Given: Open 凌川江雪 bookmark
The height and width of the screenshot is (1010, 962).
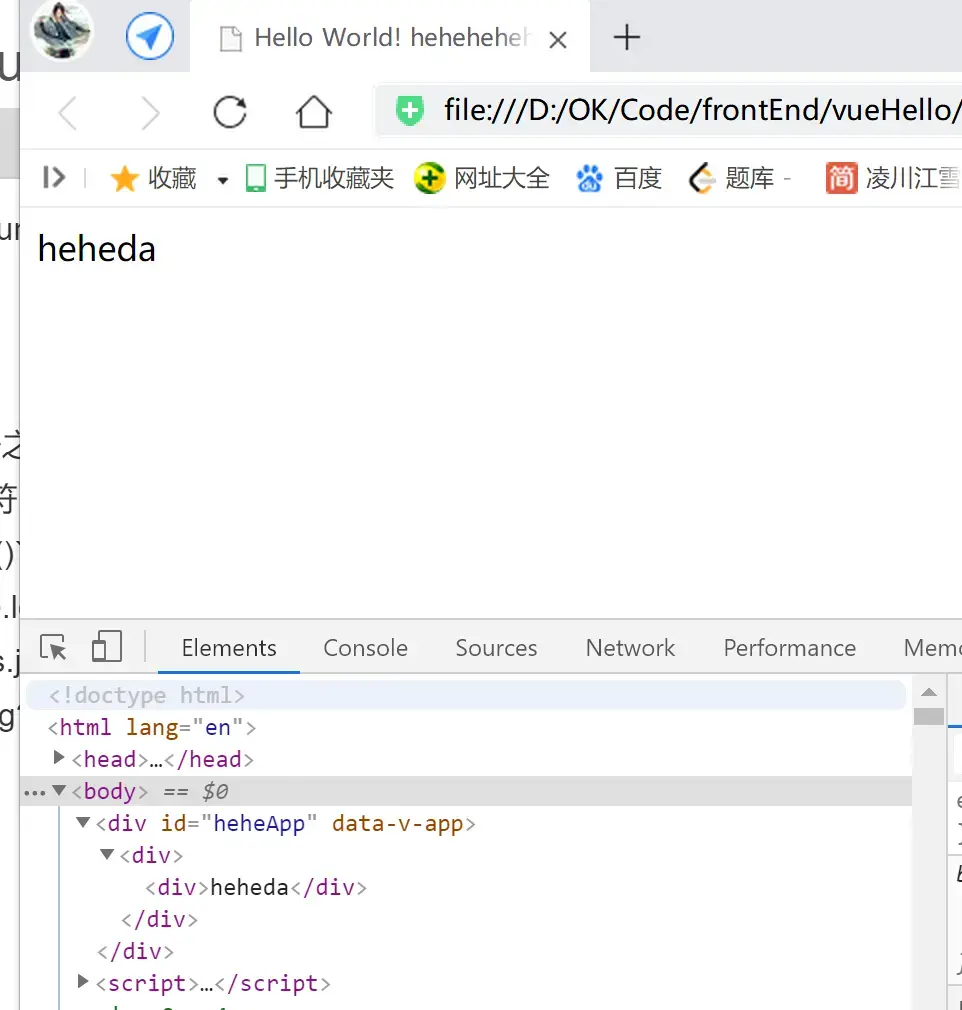Looking at the screenshot, I should [893, 178].
